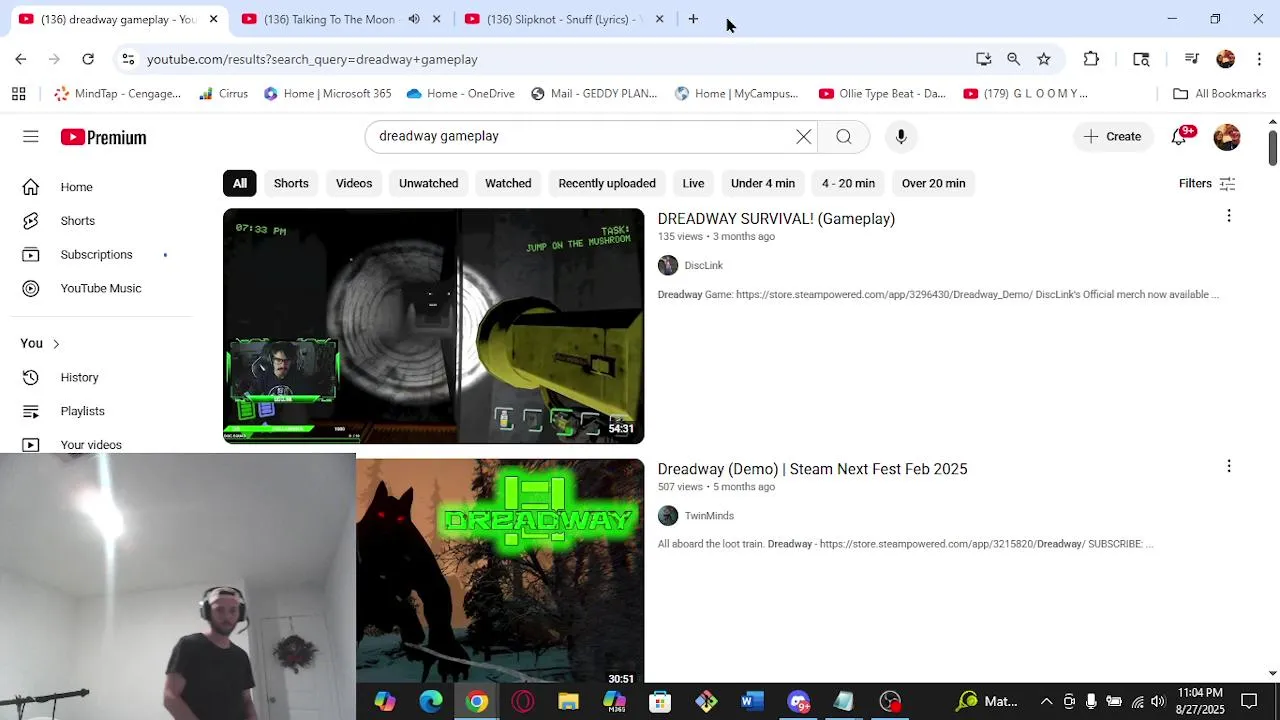This screenshot has width=1280, height=720.
Task: Open the Chrome three-dot menu
Action: [x=1259, y=59]
